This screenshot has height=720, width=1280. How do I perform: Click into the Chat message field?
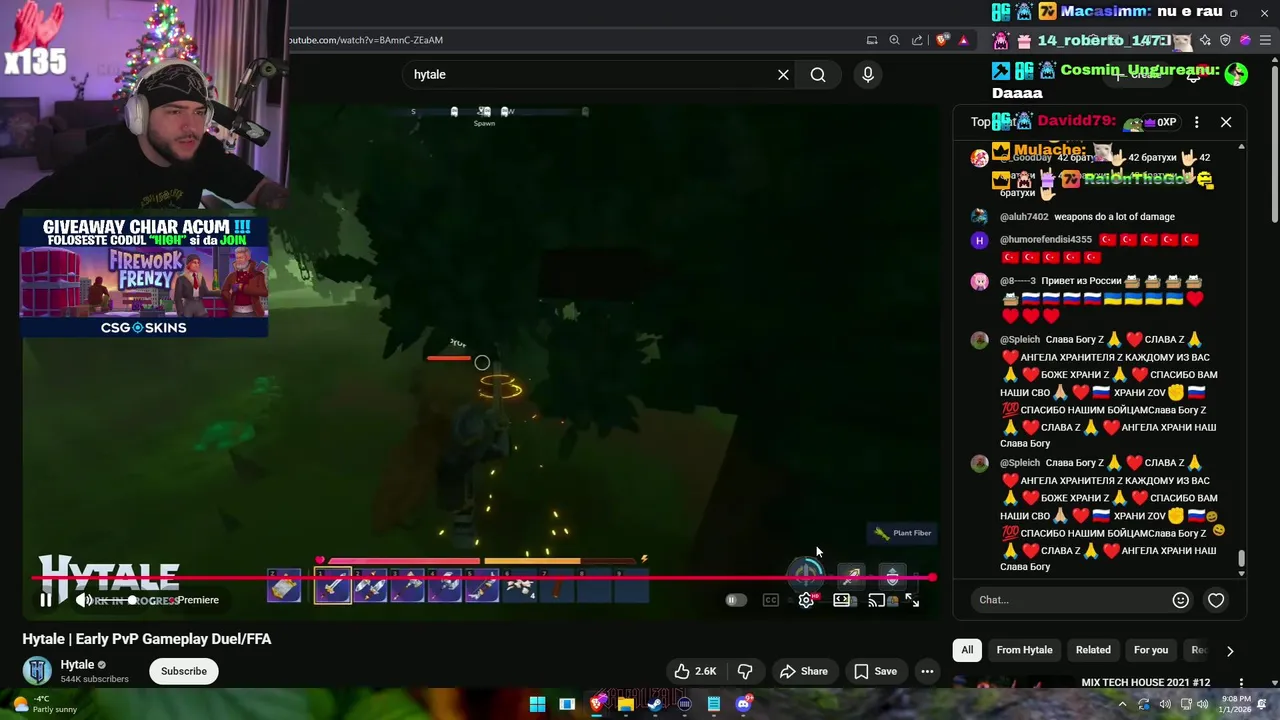1070,600
